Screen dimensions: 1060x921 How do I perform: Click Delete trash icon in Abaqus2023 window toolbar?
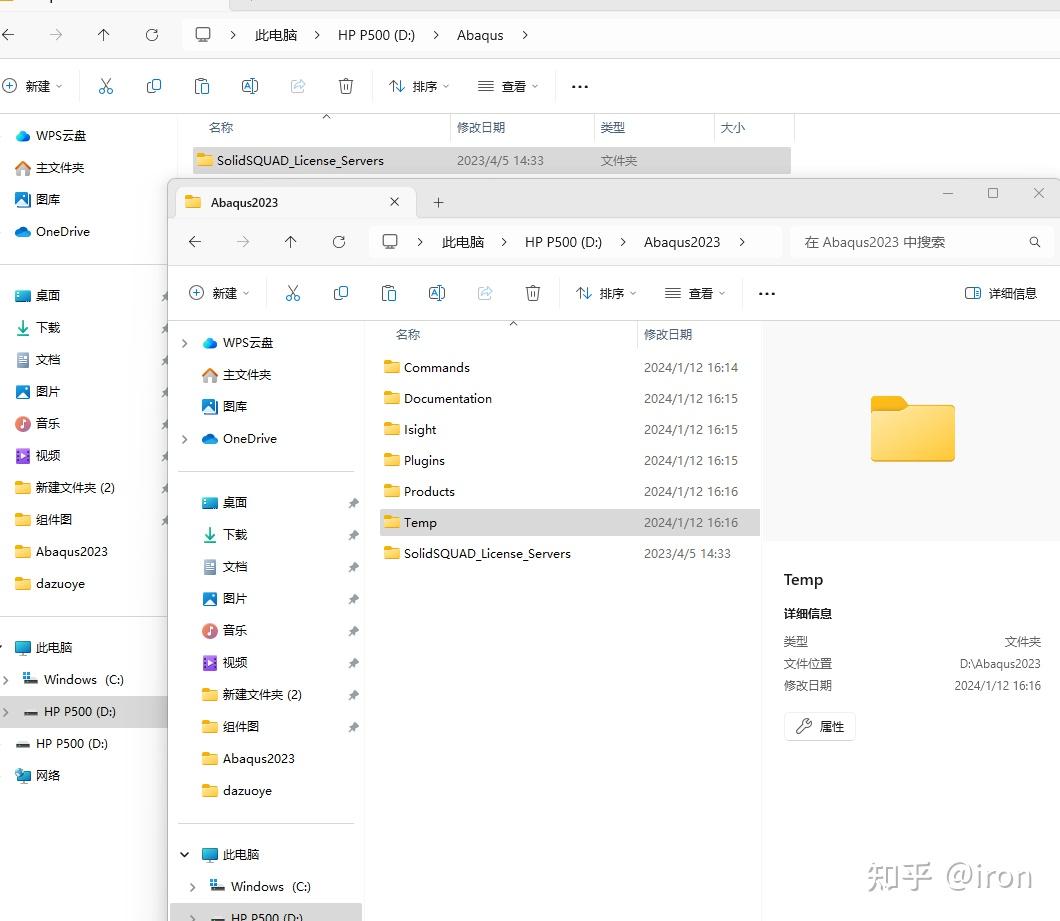click(x=533, y=293)
